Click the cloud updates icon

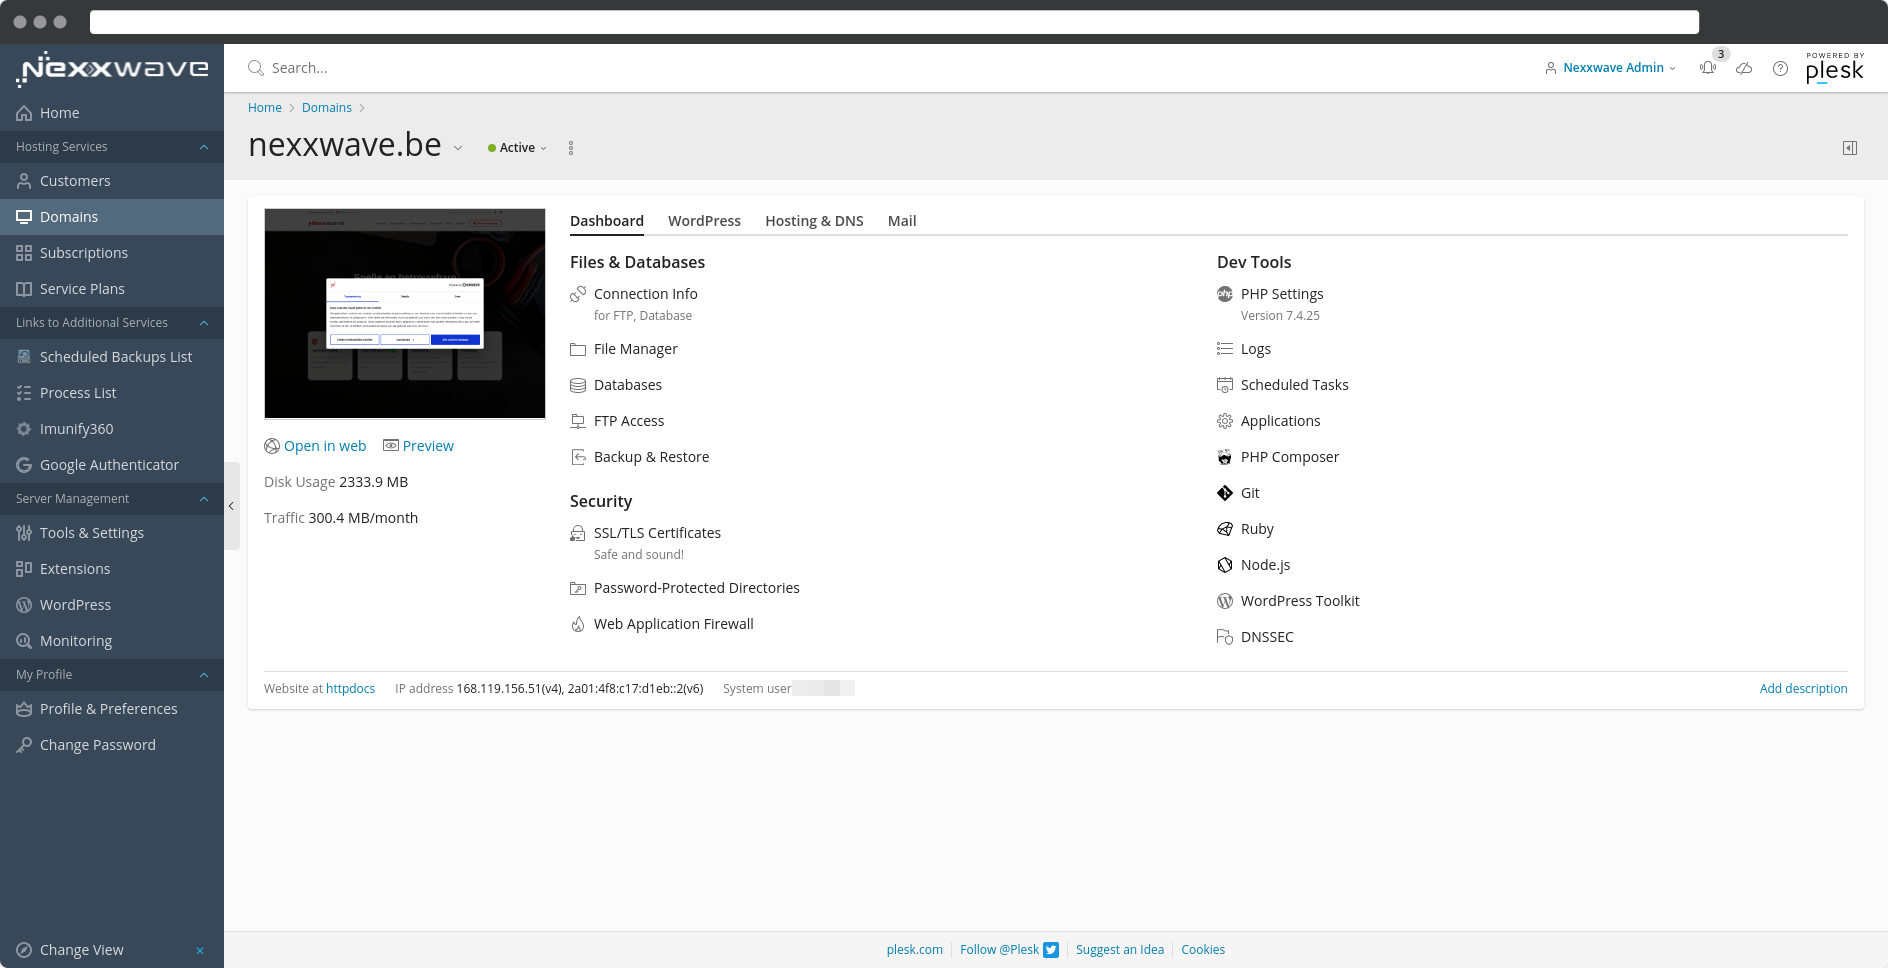coord(1744,68)
